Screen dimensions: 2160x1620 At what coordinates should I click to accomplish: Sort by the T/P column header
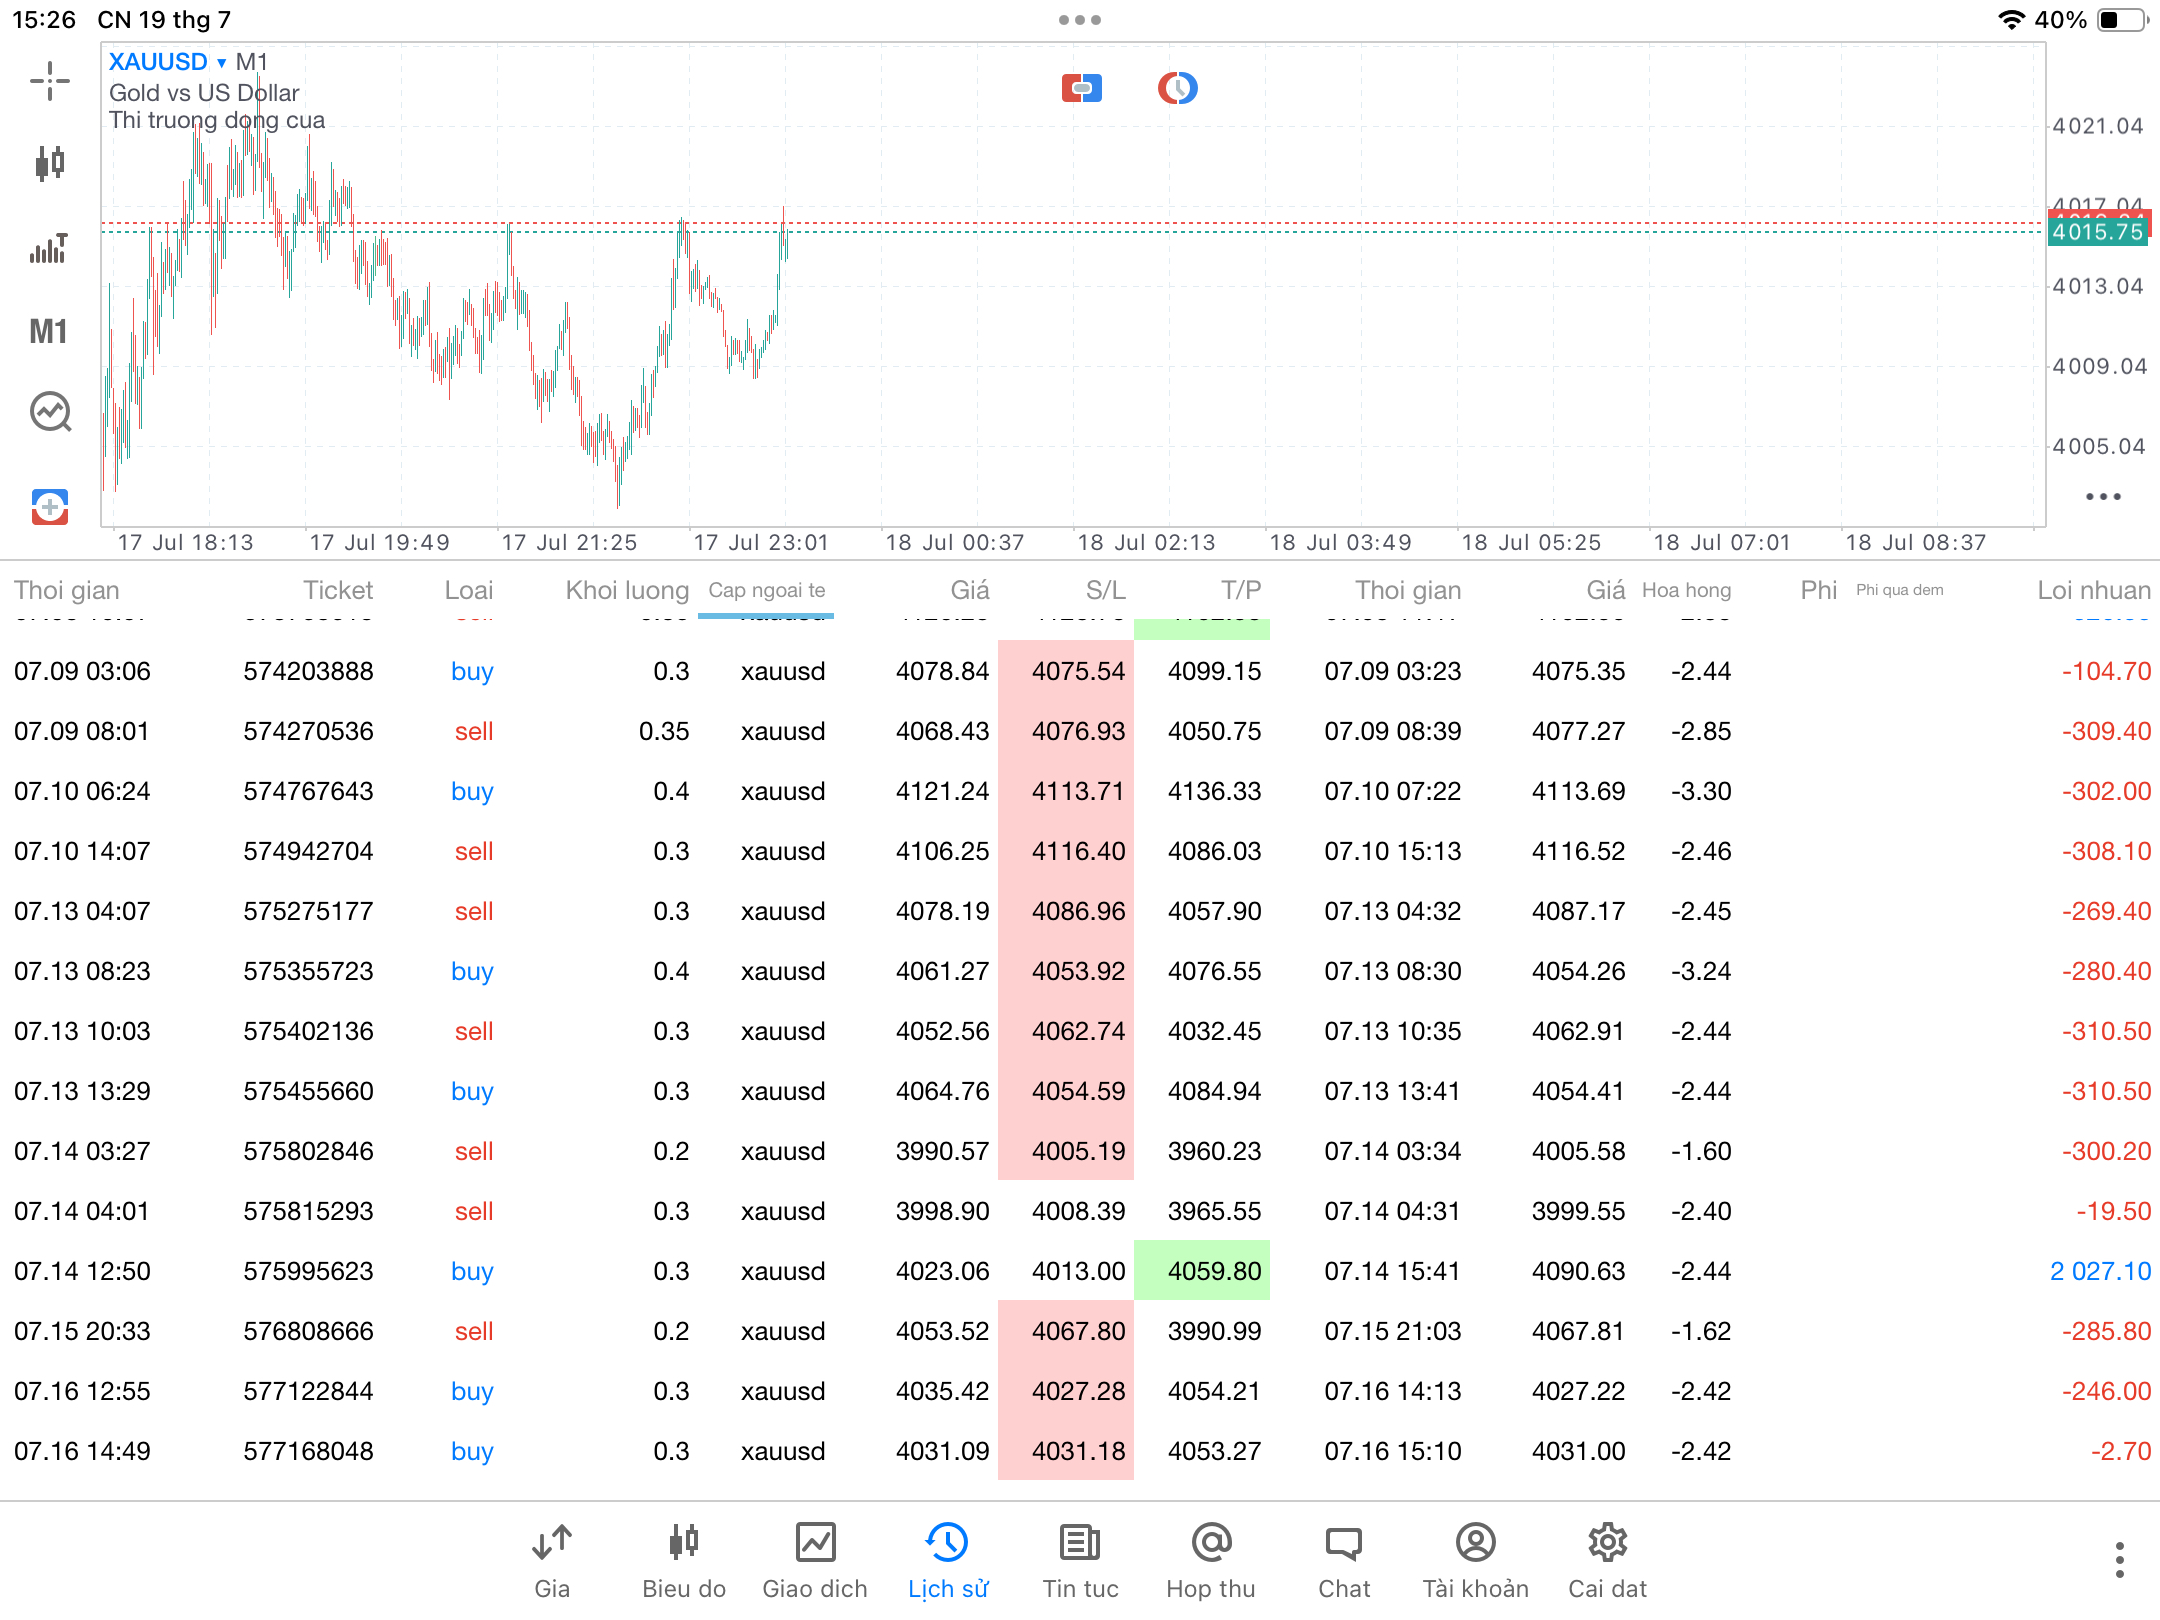click(x=1241, y=590)
